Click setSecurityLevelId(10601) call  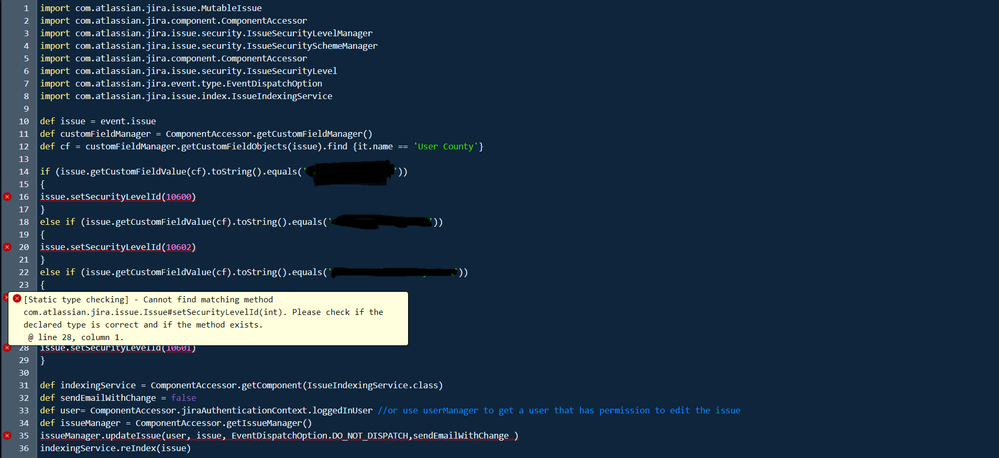tap(117, 348)
